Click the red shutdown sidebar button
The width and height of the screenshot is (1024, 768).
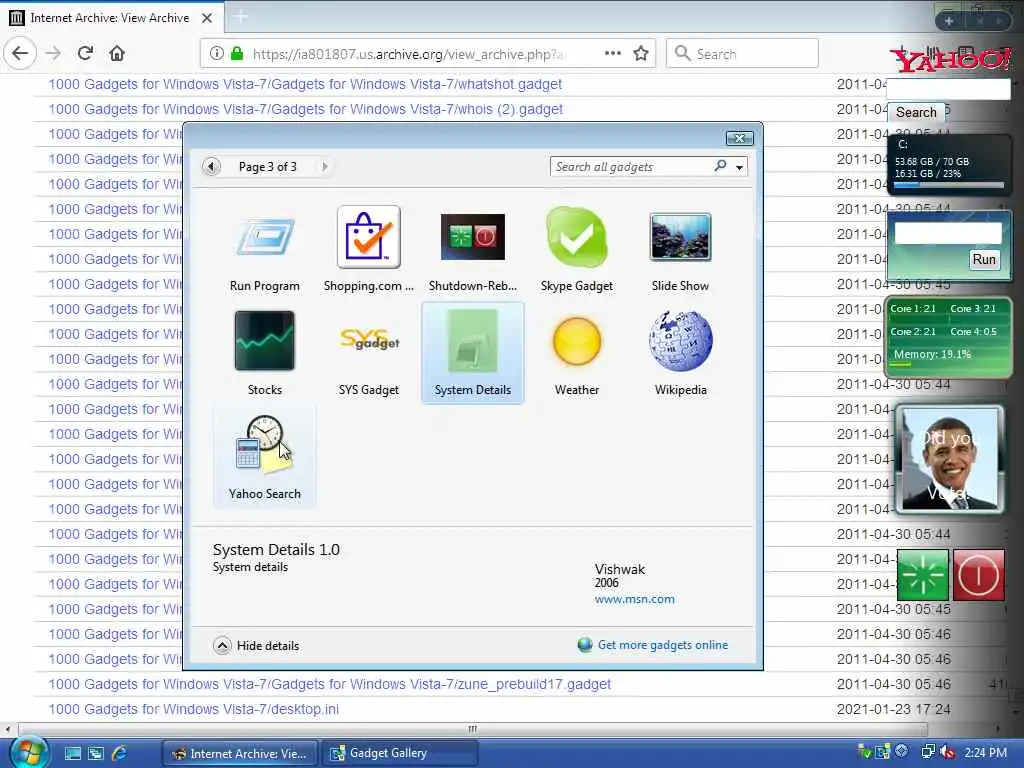[x=978, y=575]
